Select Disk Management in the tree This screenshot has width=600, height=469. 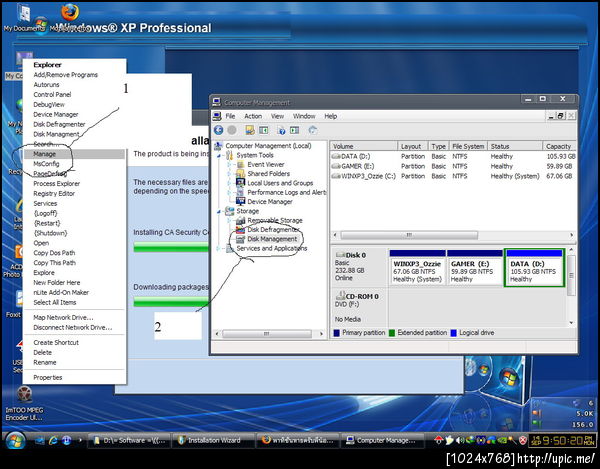point(272,239)
